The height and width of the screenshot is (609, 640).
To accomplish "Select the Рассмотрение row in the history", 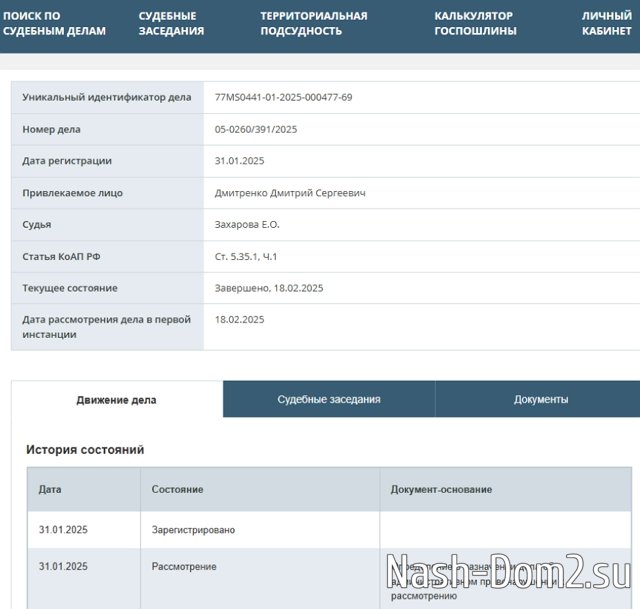I will point(184,567).
